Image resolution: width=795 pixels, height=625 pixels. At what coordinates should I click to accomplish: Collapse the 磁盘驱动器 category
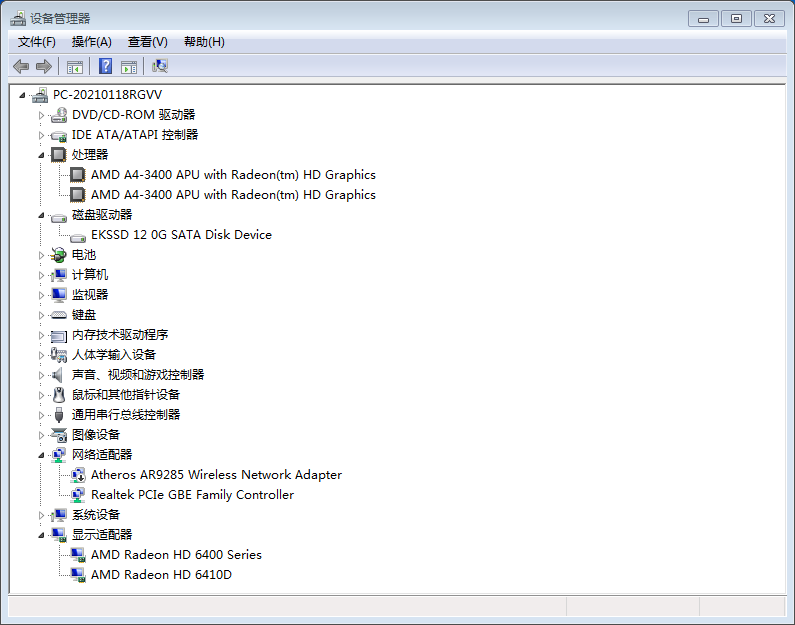tap(42, 215)
